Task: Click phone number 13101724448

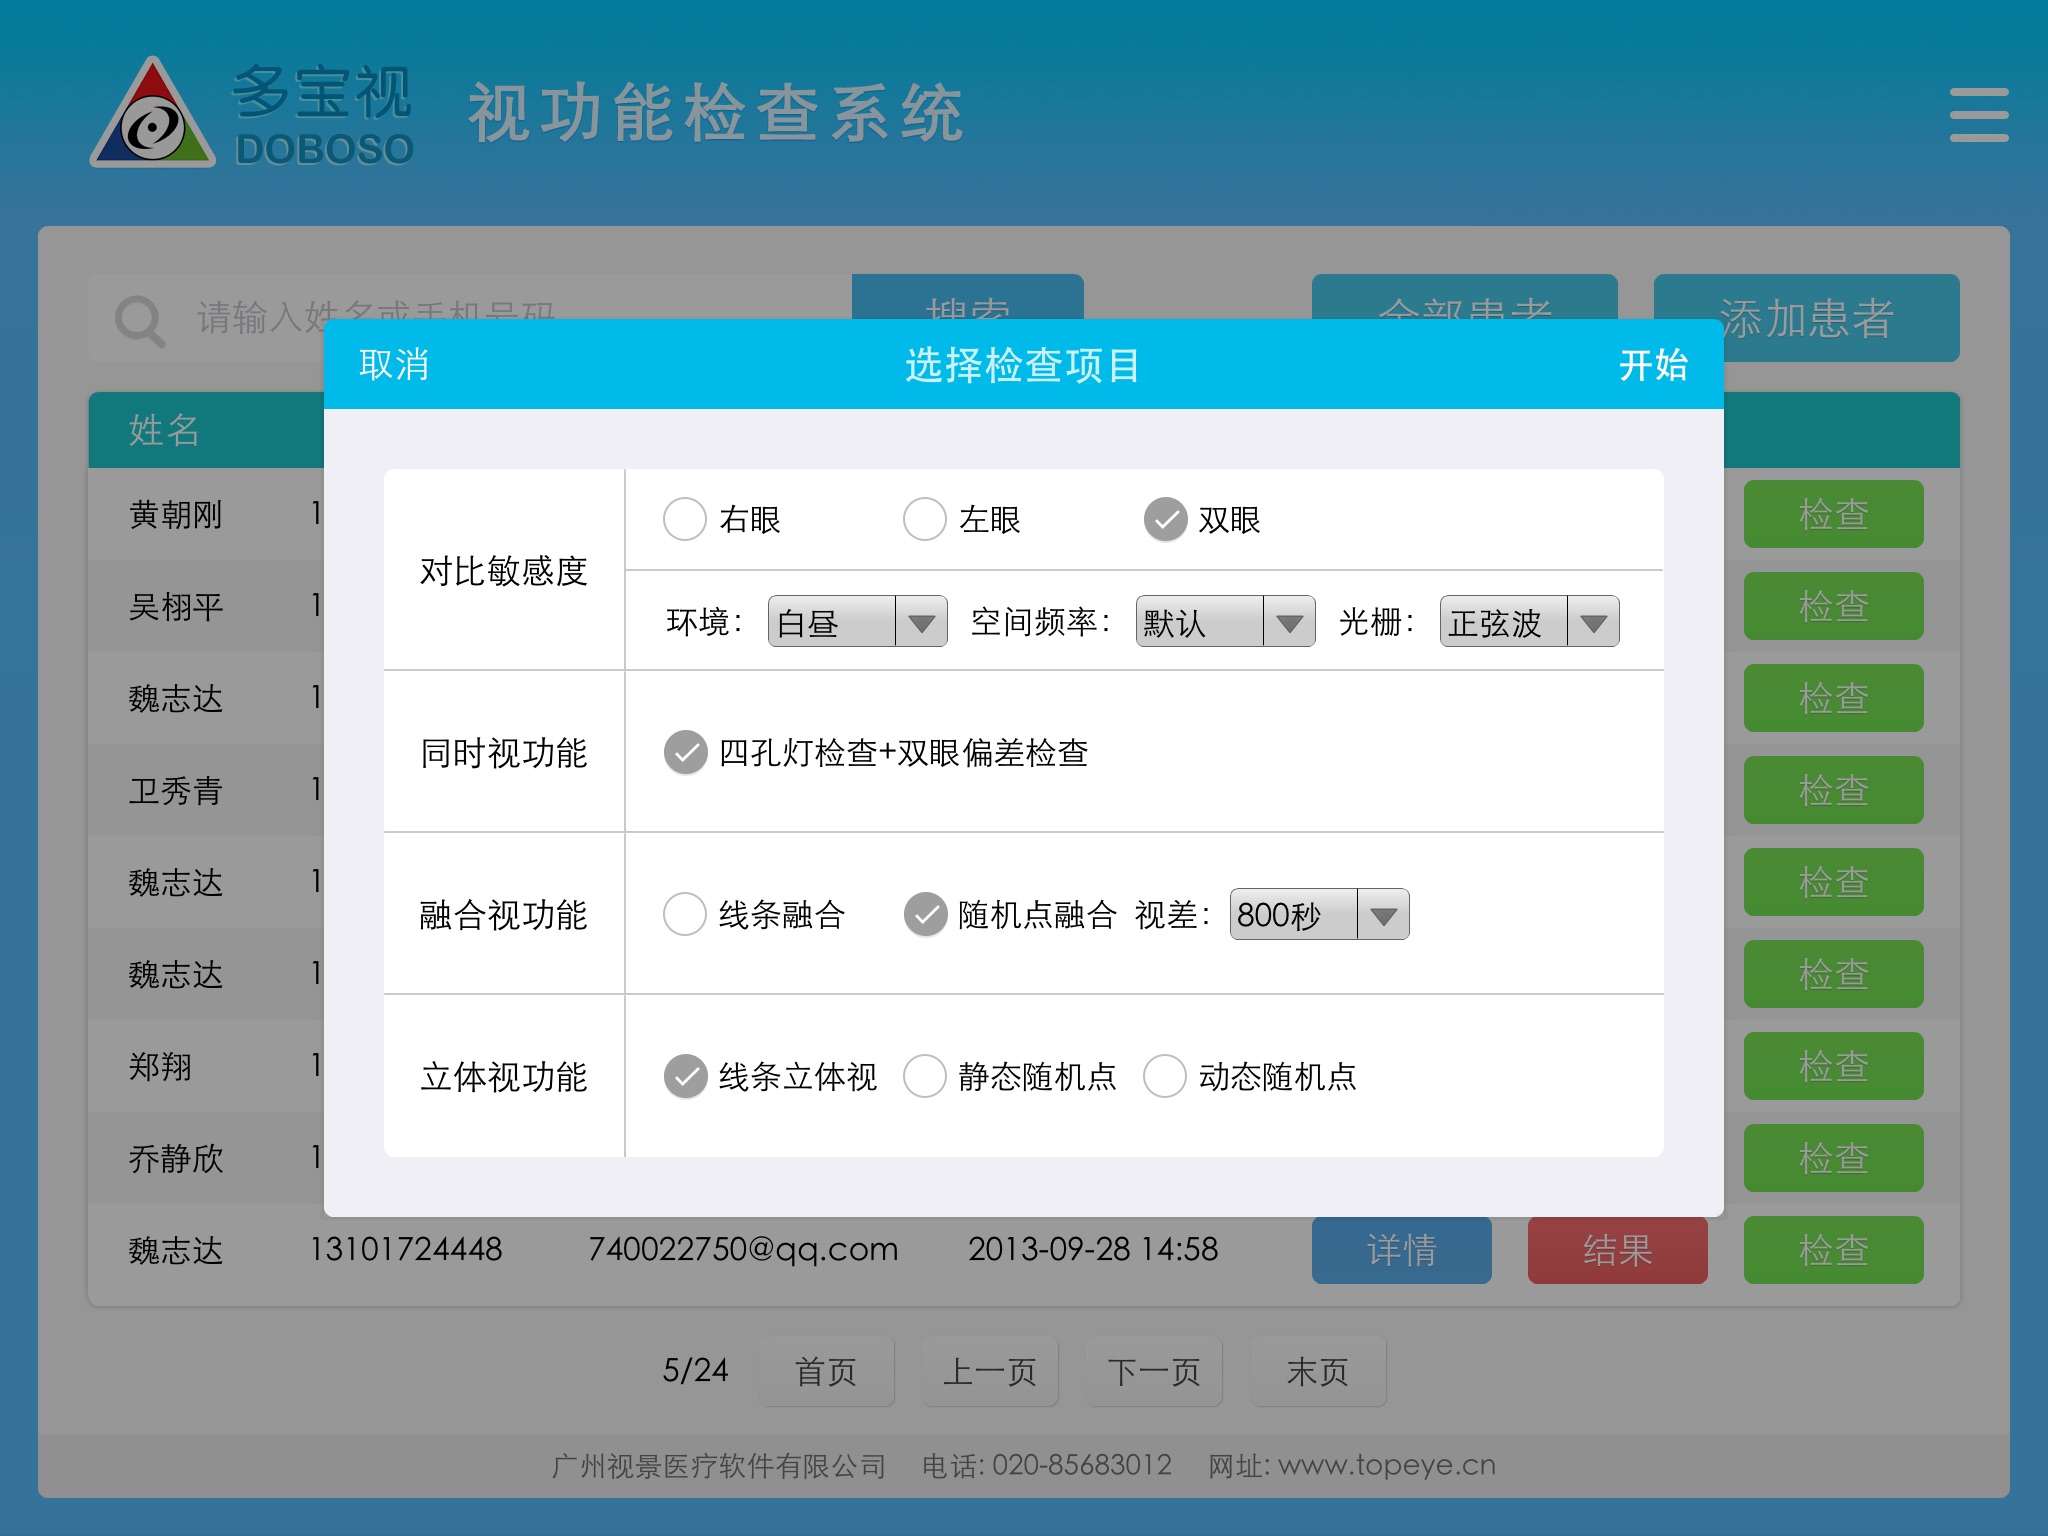Action: (406, 1249)
